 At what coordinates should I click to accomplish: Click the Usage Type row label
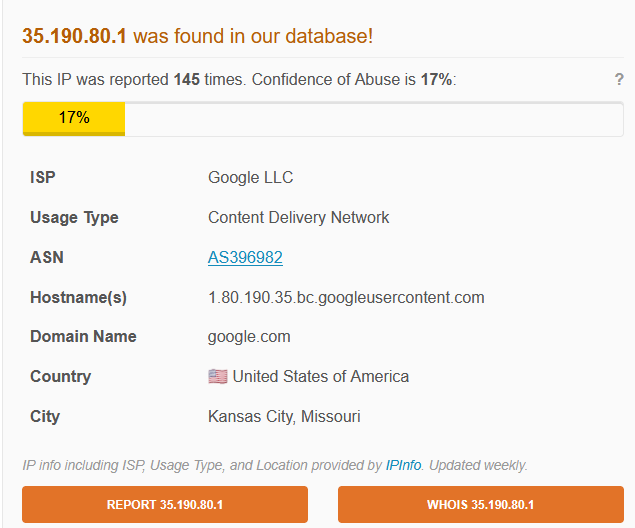(x=74, y=218)
